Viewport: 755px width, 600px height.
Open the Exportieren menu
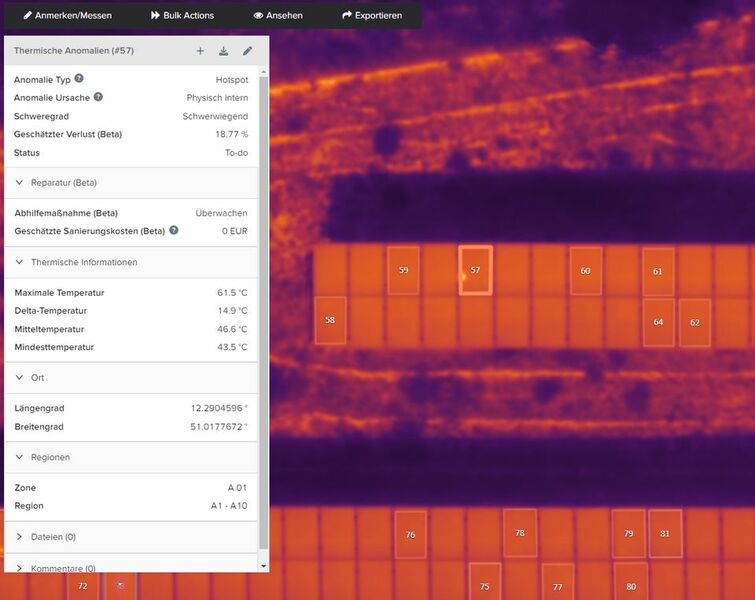click(x=372, y=16)
